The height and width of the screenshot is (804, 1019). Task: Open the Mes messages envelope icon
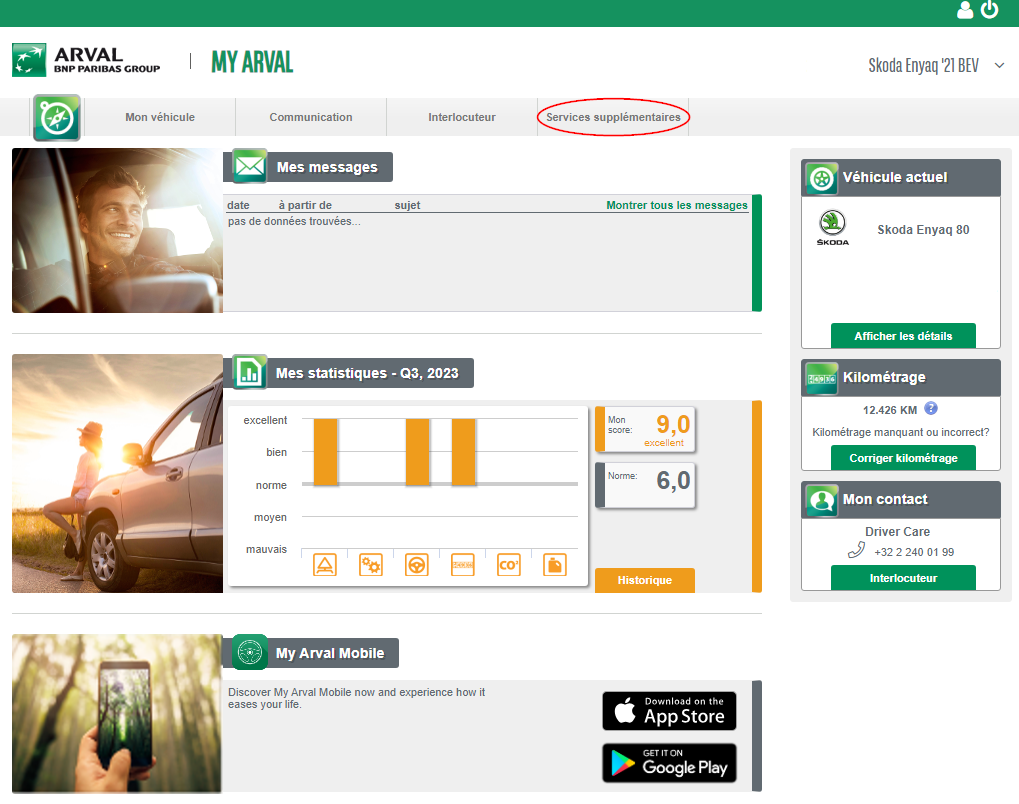(x=248, y=166)
